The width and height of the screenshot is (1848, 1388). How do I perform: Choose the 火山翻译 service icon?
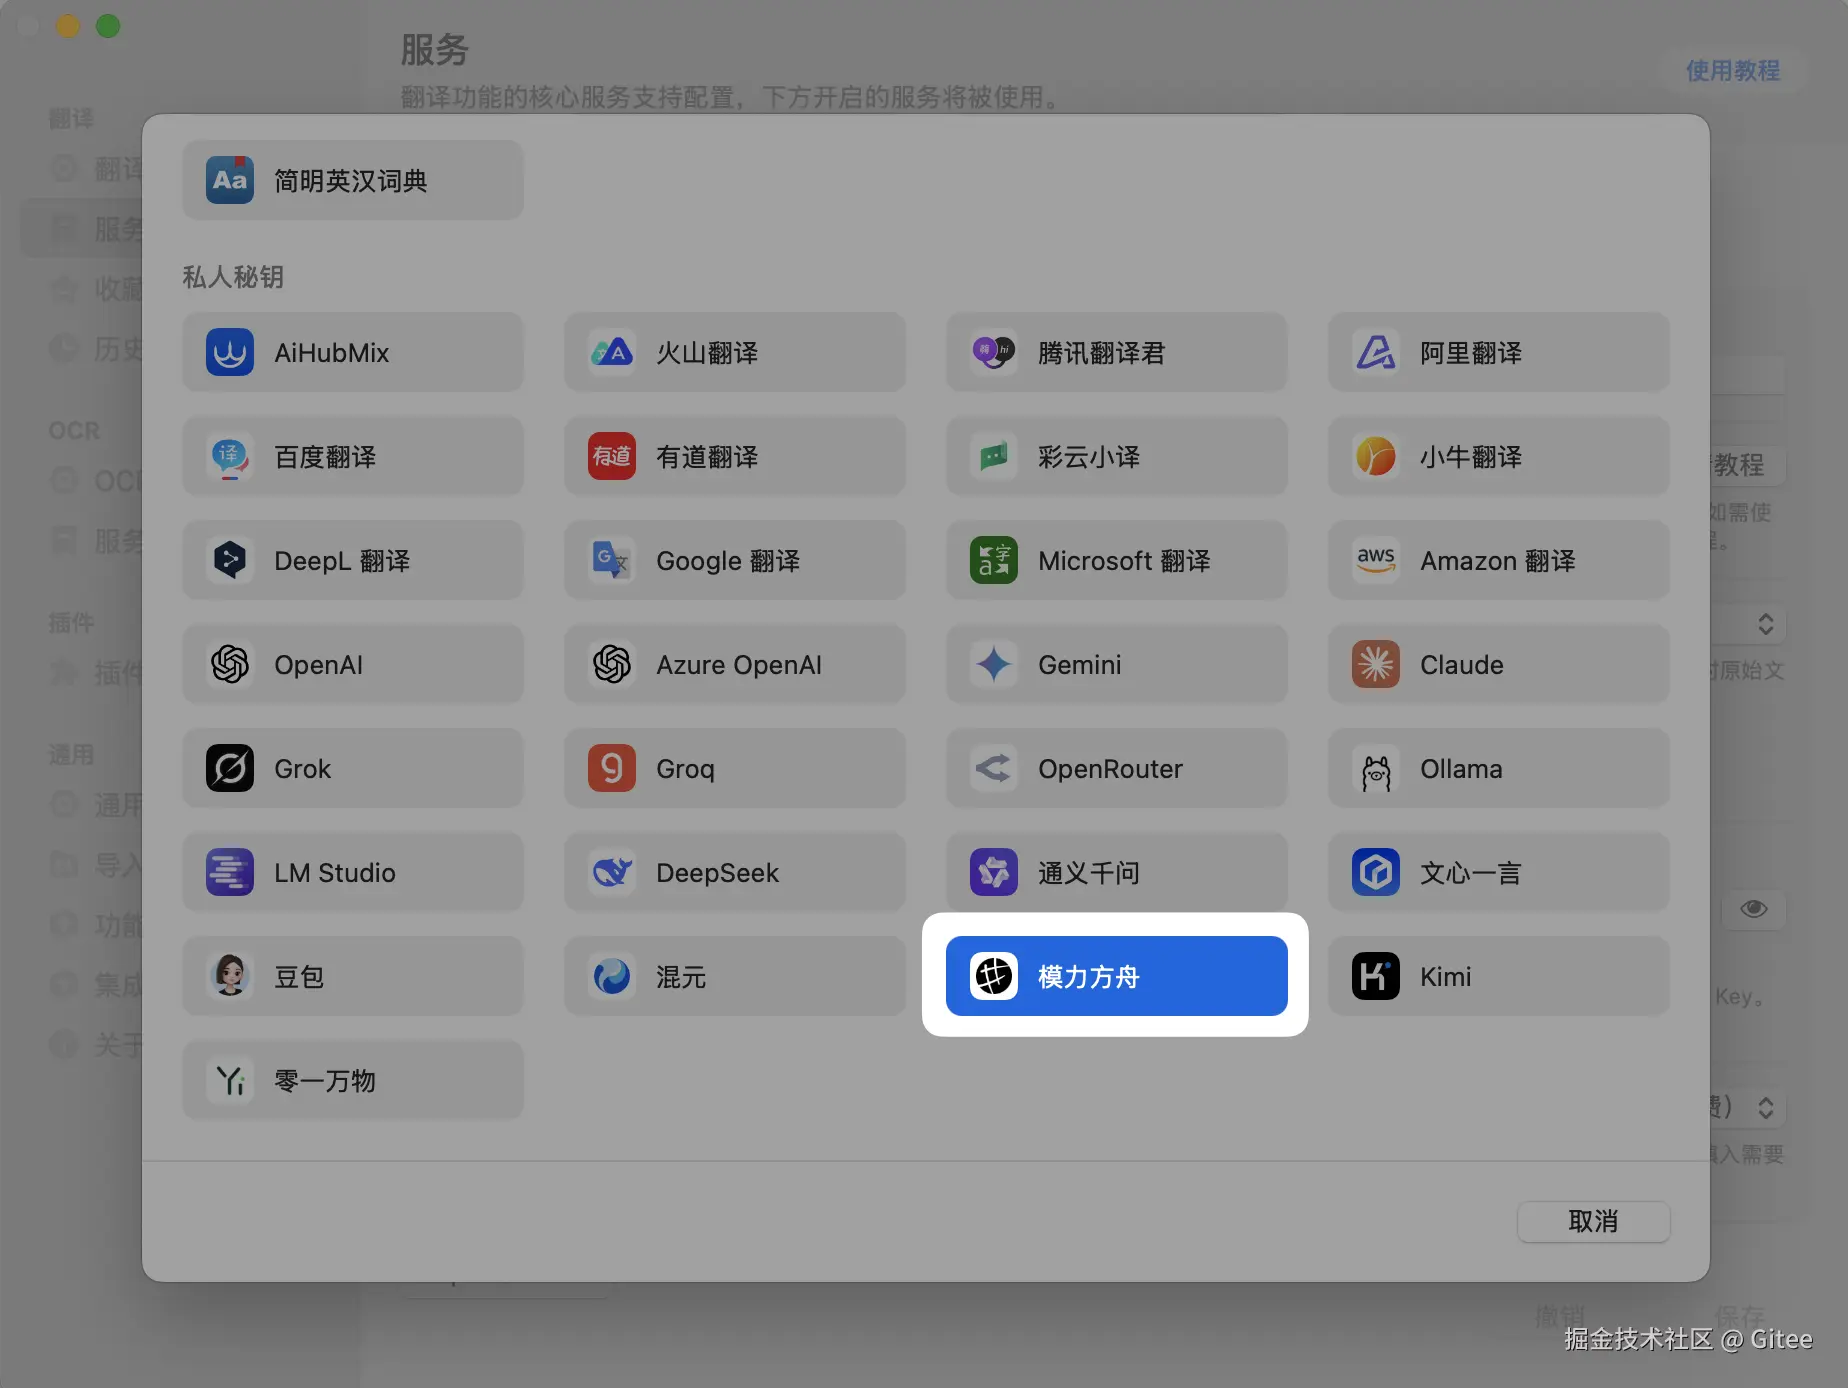612,353
